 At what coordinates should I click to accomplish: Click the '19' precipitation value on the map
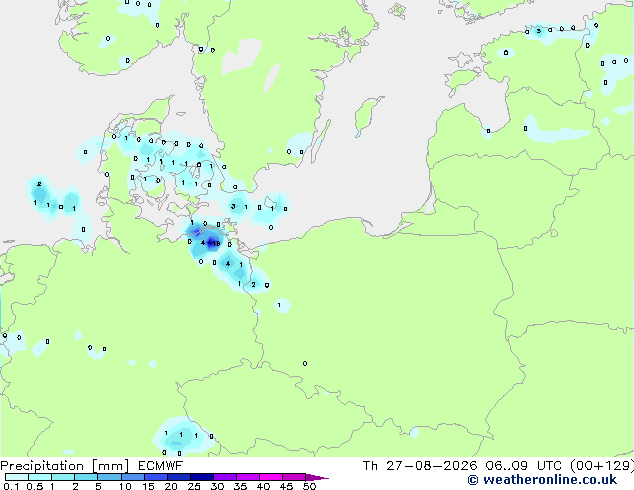point(216,243)
